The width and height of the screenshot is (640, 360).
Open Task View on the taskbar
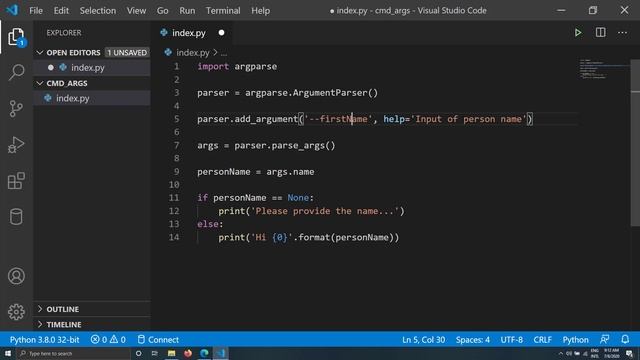tap(155, 353)
